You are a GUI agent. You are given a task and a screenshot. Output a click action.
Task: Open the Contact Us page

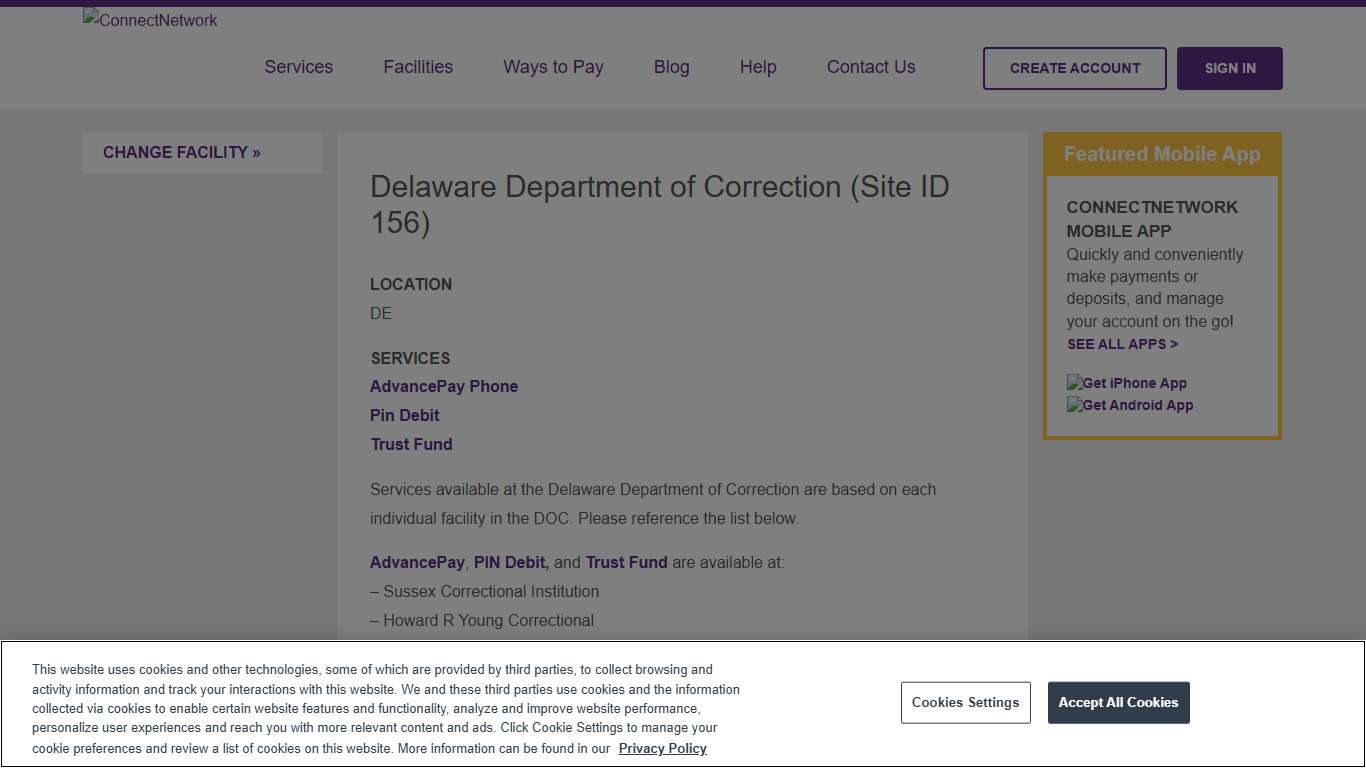pos(870,67)
